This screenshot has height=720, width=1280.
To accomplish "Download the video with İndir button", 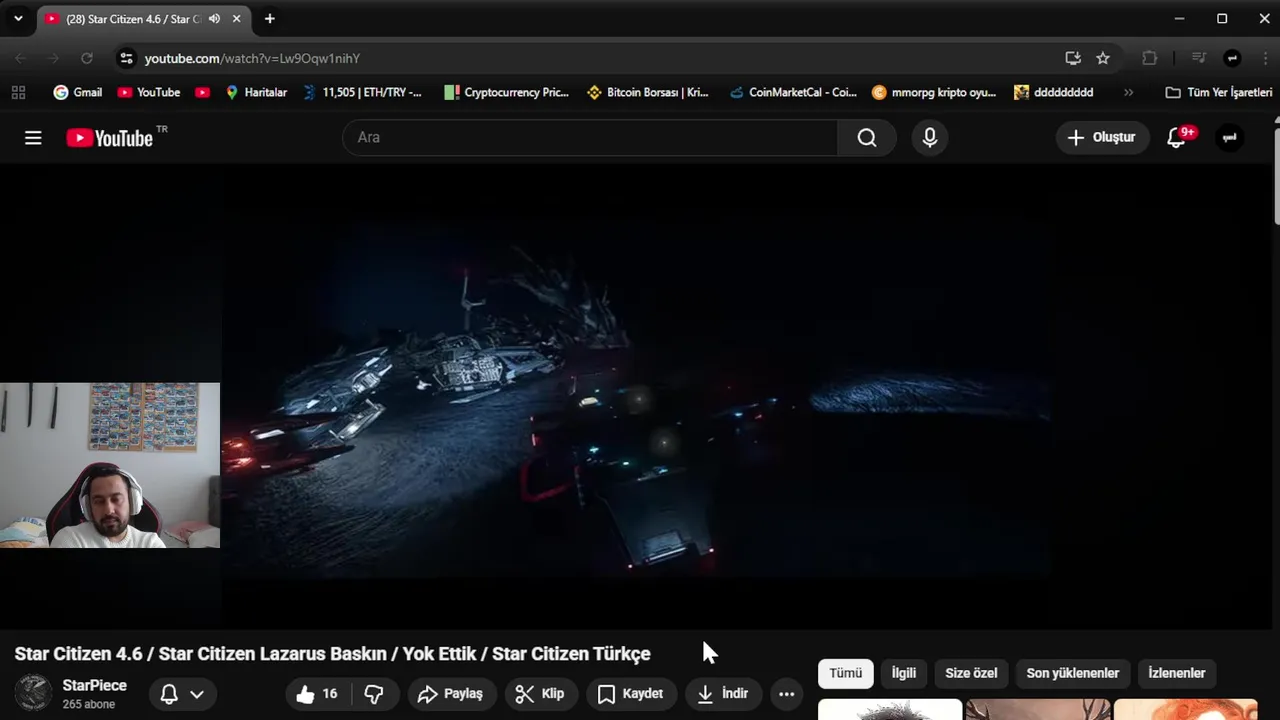I will (723, 694).
